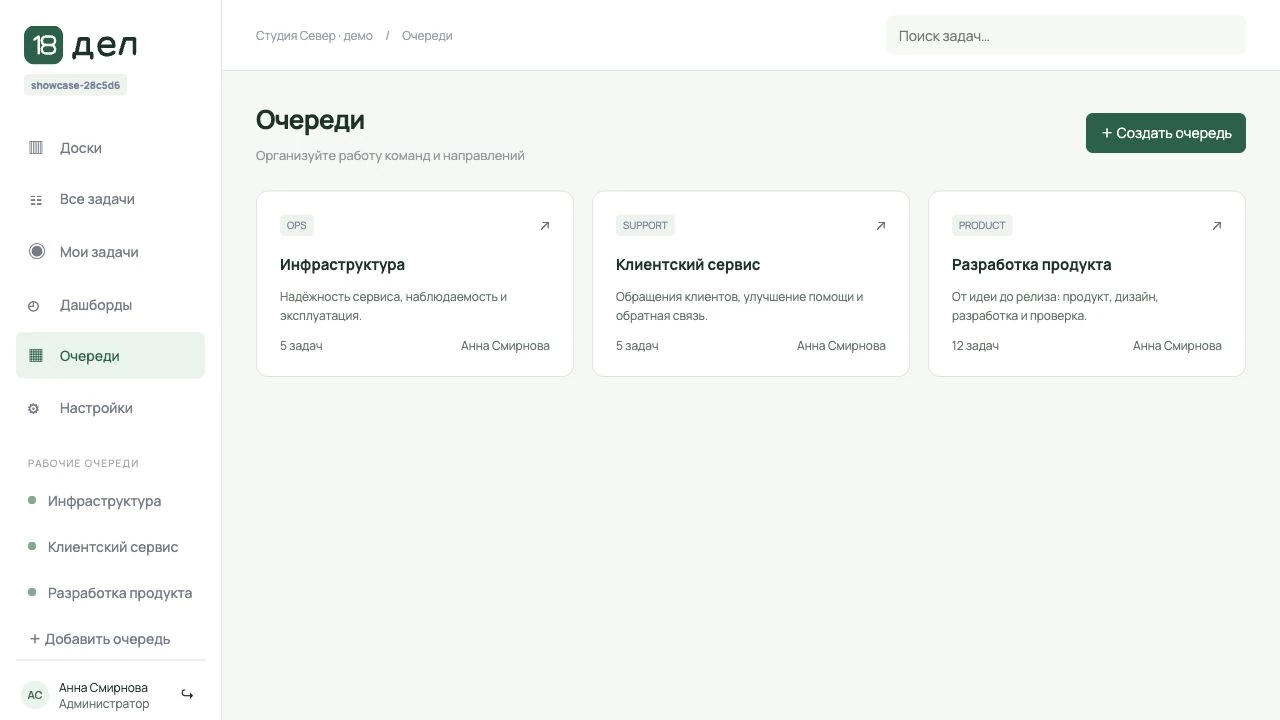This screenshot has width=1280, height=720.
Task: Click 5 задач on Клиентский сервис card
Action: point(637,346)
